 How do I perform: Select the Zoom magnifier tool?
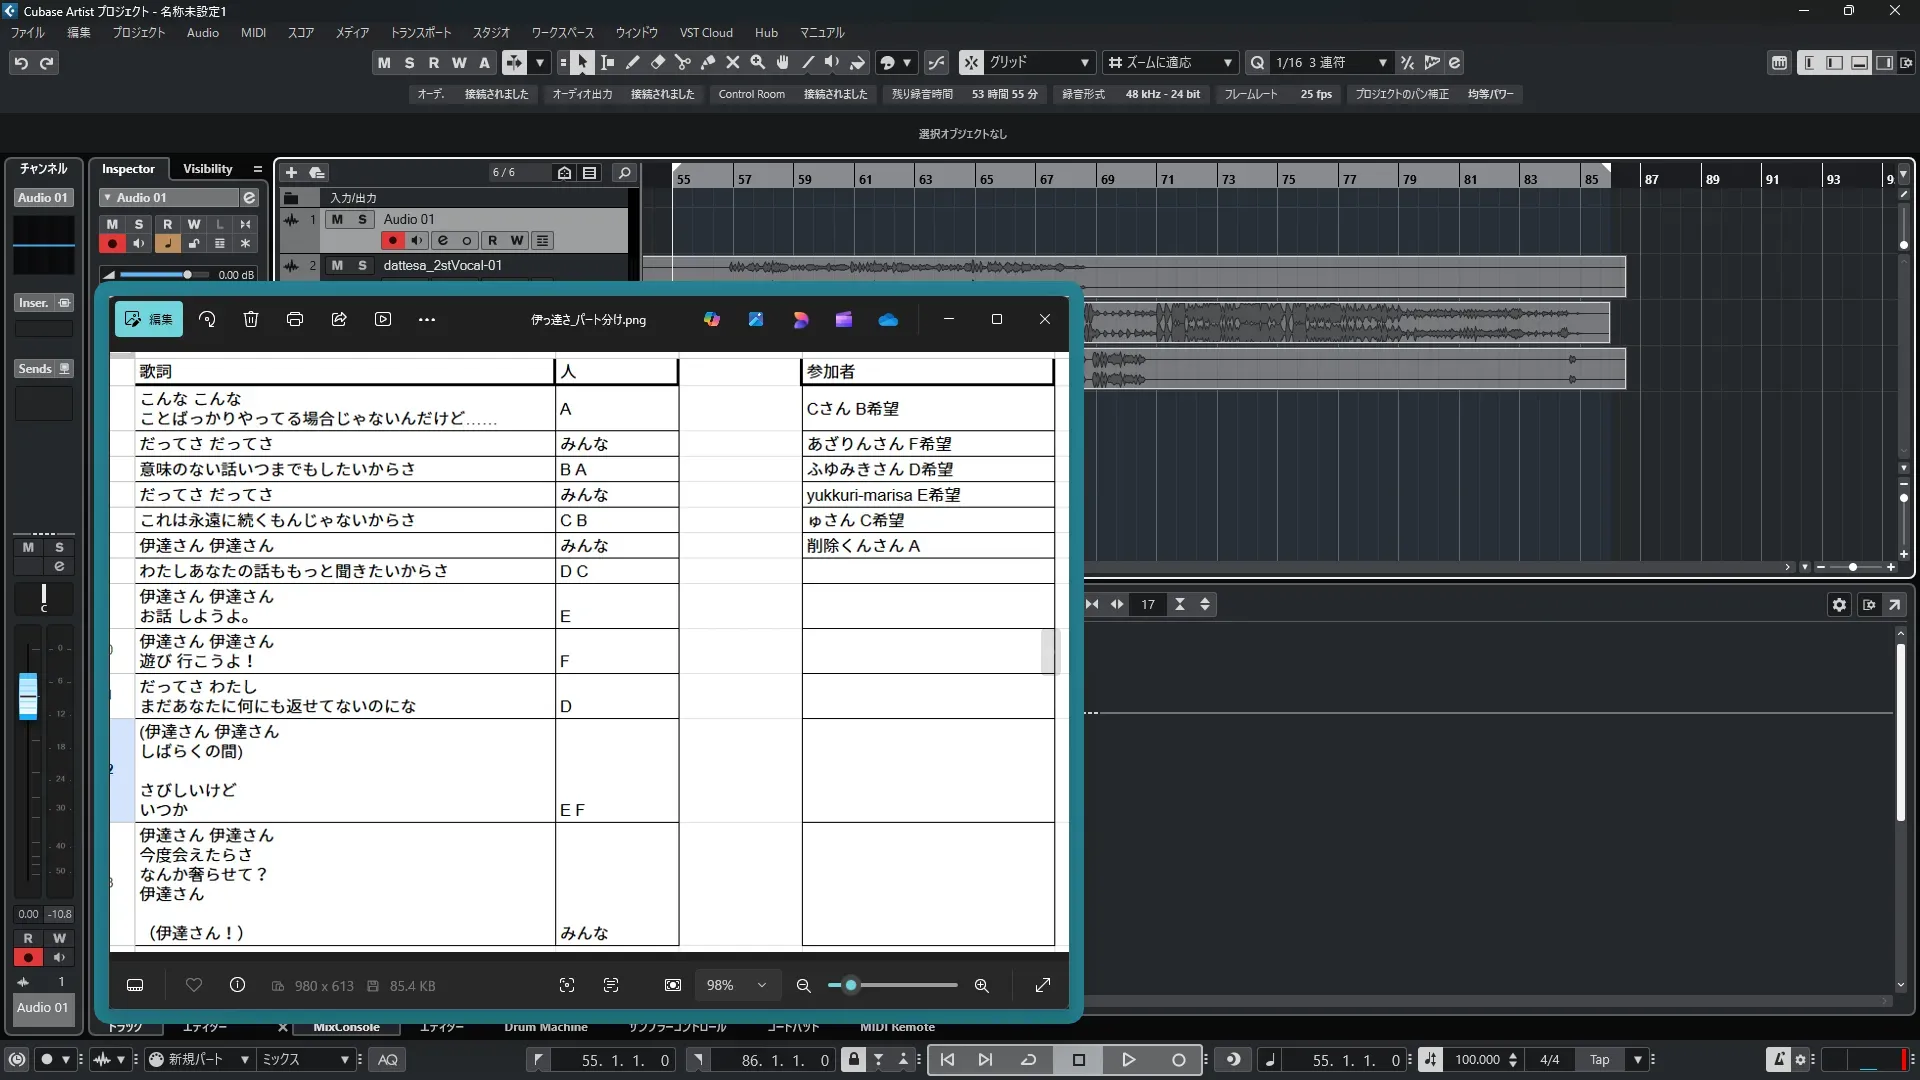click(x=758, y=63)
